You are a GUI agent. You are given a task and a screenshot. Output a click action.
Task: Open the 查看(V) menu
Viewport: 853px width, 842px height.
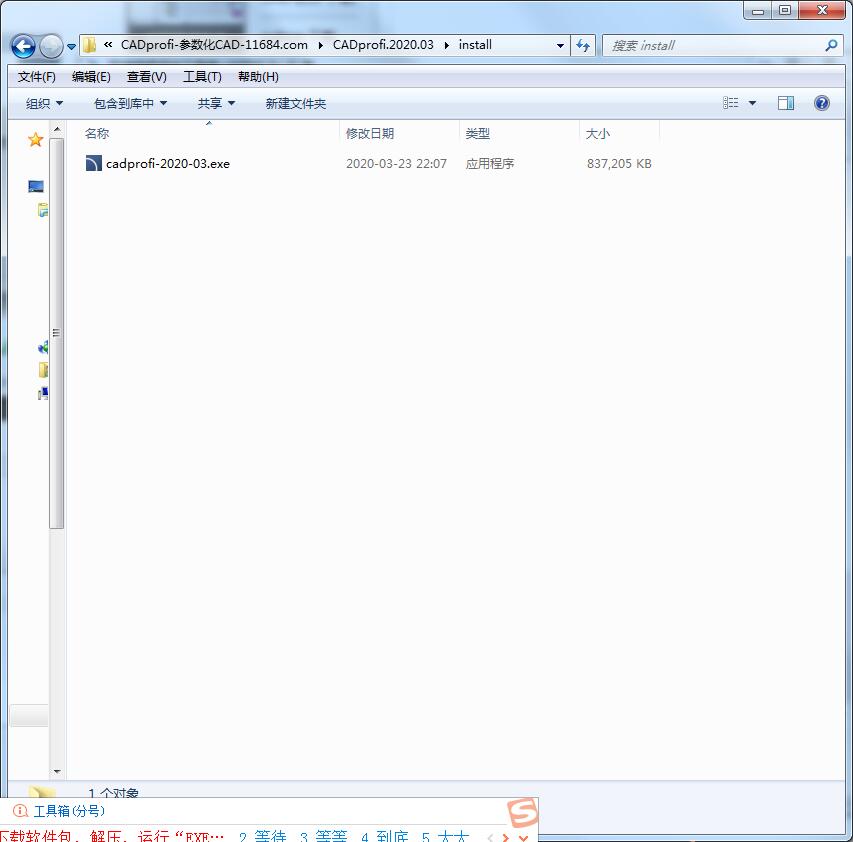(x=146, y=77)
